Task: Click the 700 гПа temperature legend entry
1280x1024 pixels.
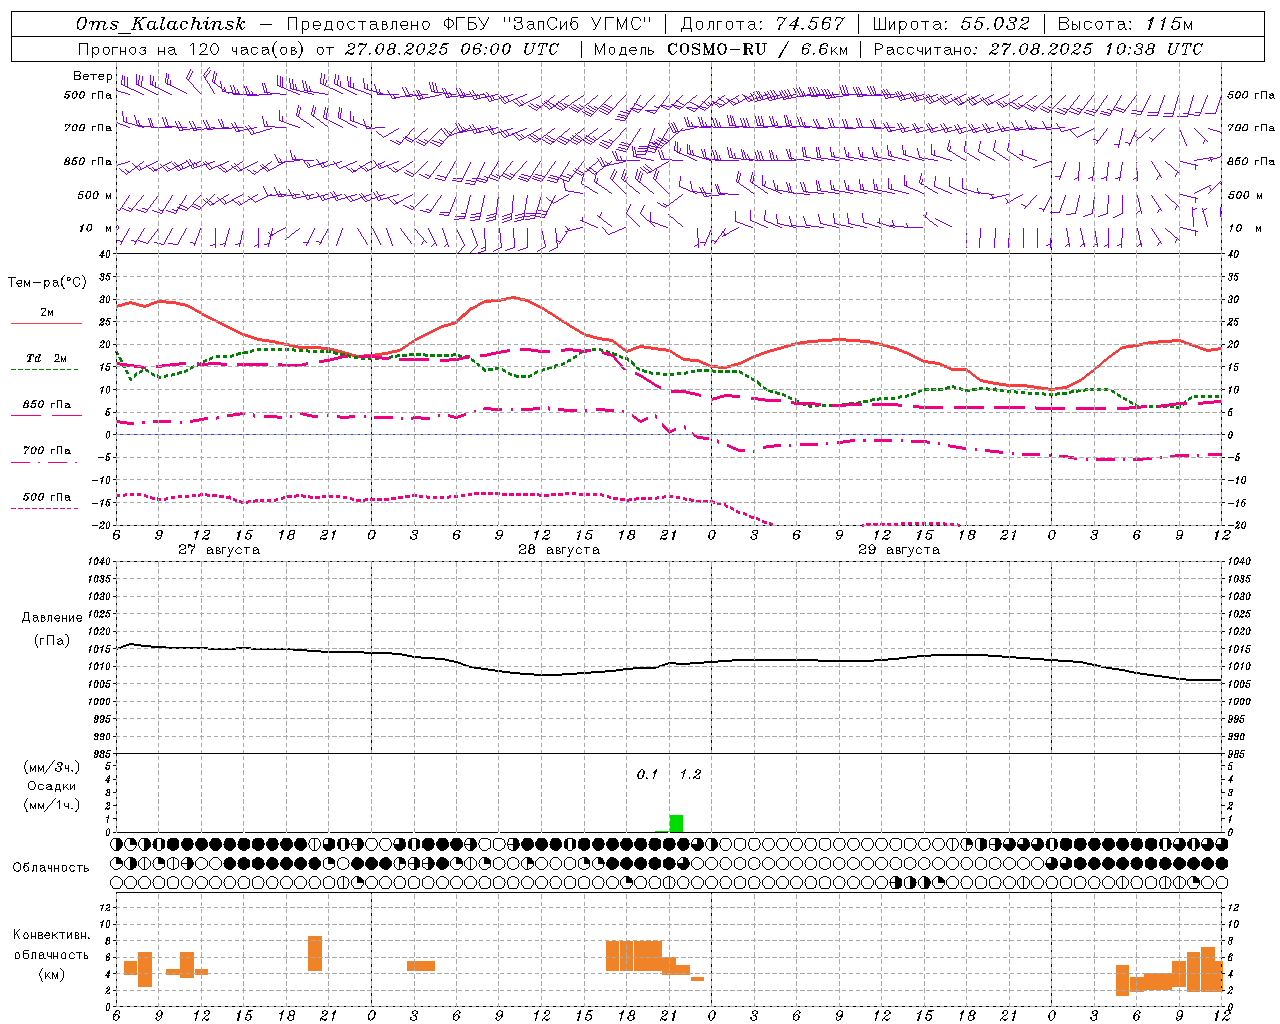Action: pyautogui.click(x=47, y=451)
